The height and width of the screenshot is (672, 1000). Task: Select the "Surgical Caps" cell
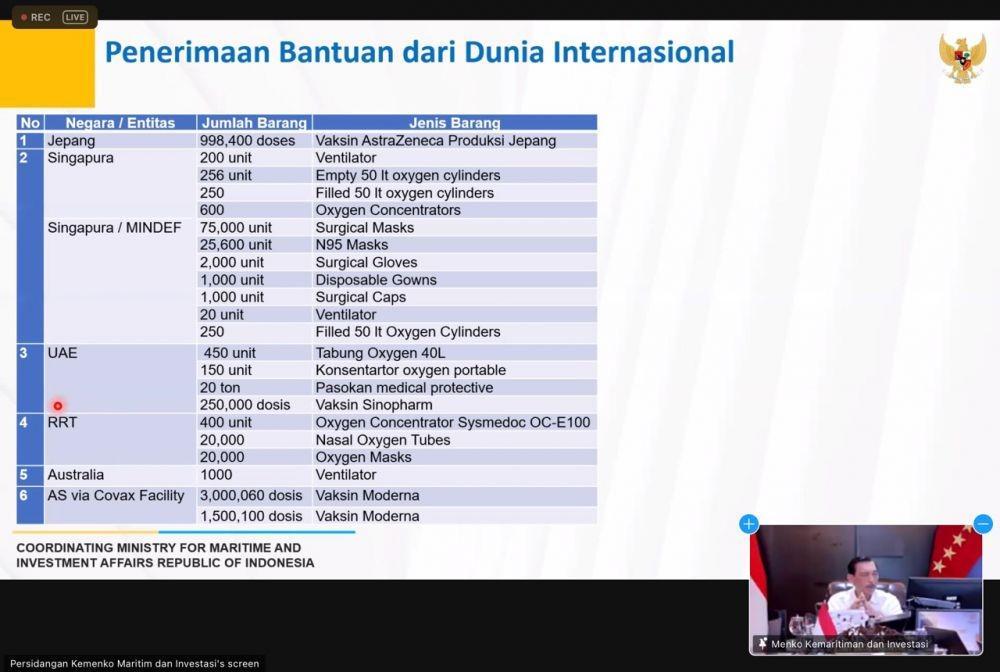455,297
